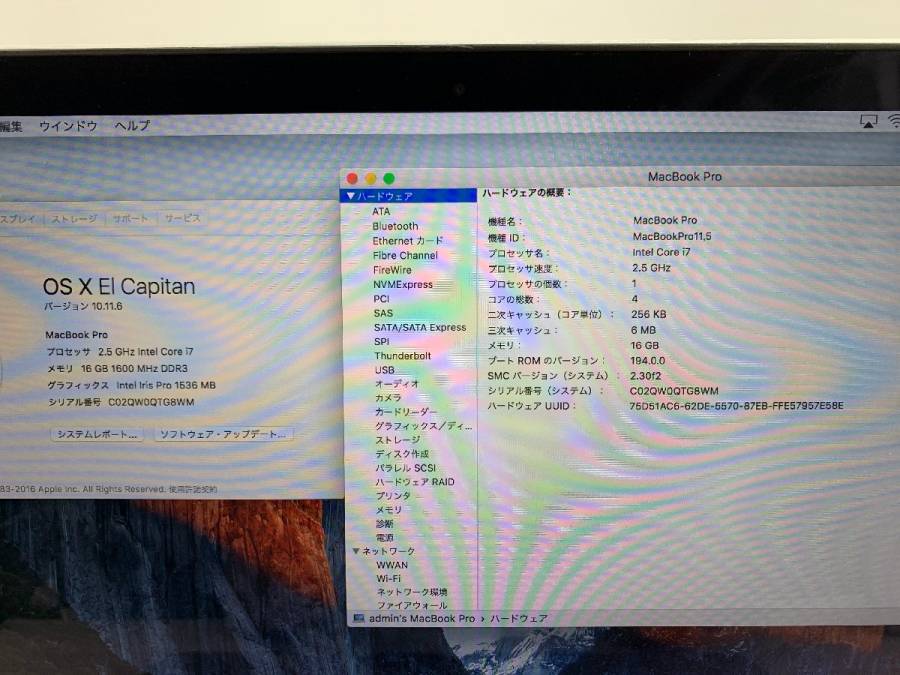Click computer icon in path bar
Image resolution: width=900 pixels, height=675 pixels.
coord(359,619)
